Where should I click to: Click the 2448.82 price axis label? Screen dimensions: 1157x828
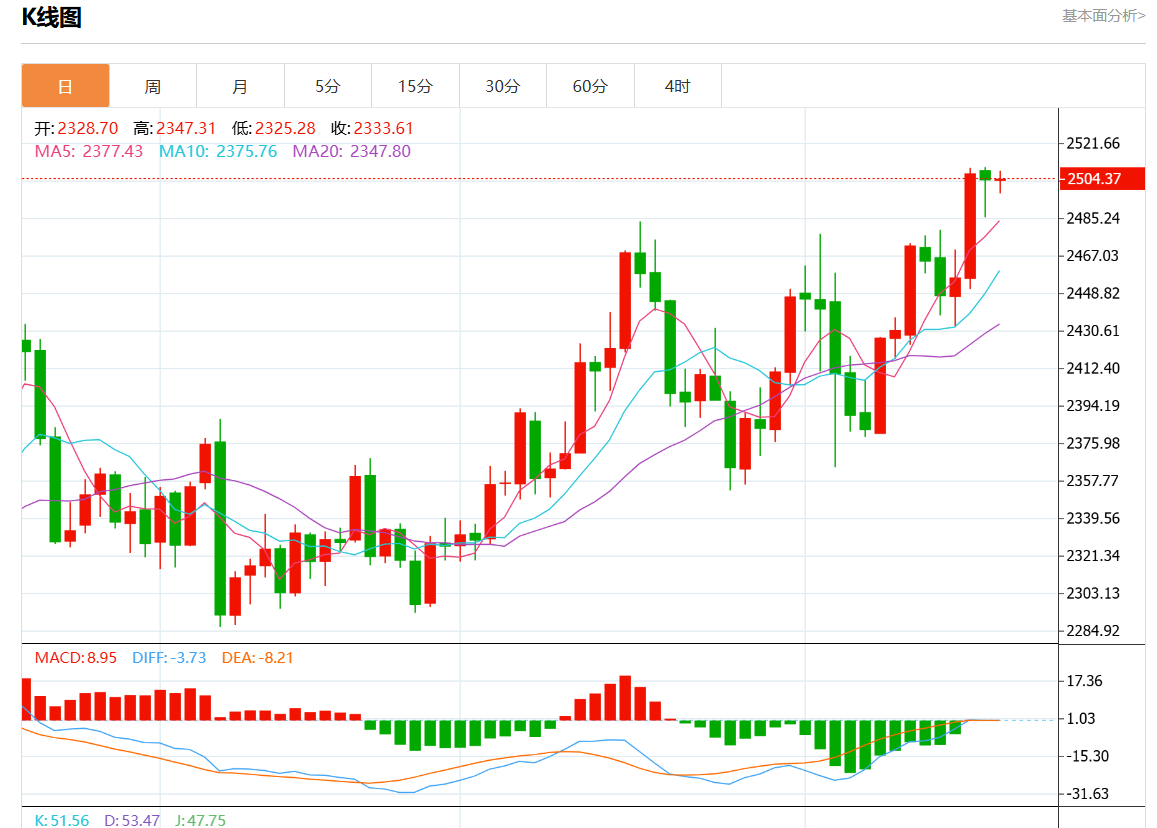[x=1093, y=294]
